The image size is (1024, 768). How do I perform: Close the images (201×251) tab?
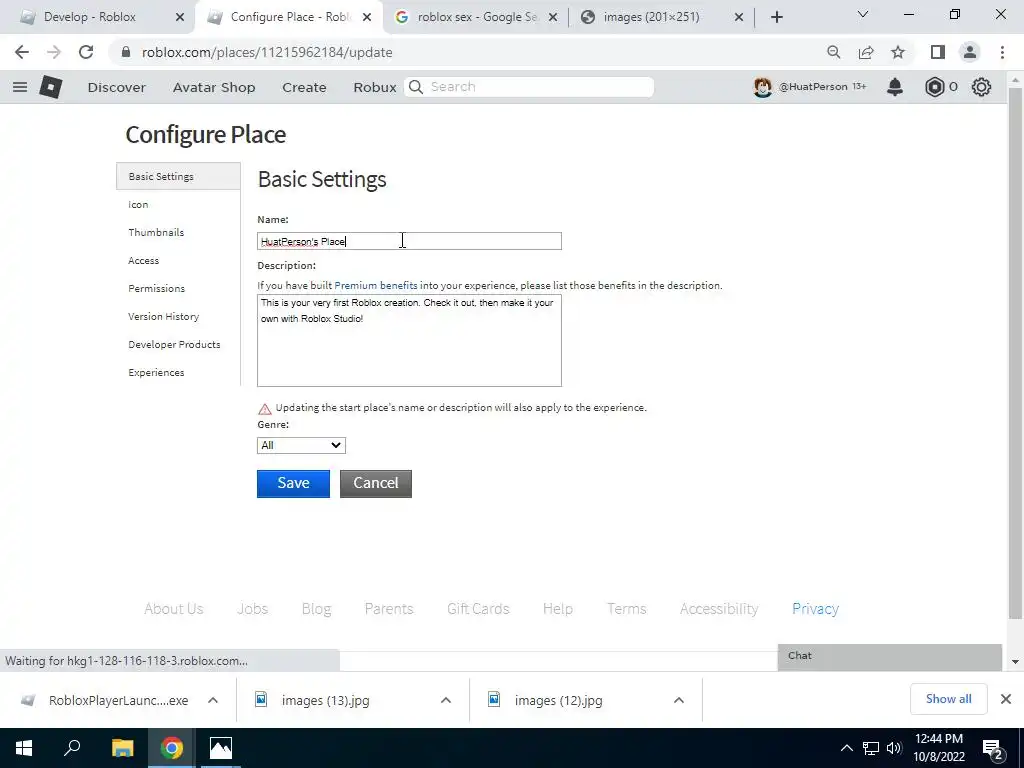tap(739, 18)
